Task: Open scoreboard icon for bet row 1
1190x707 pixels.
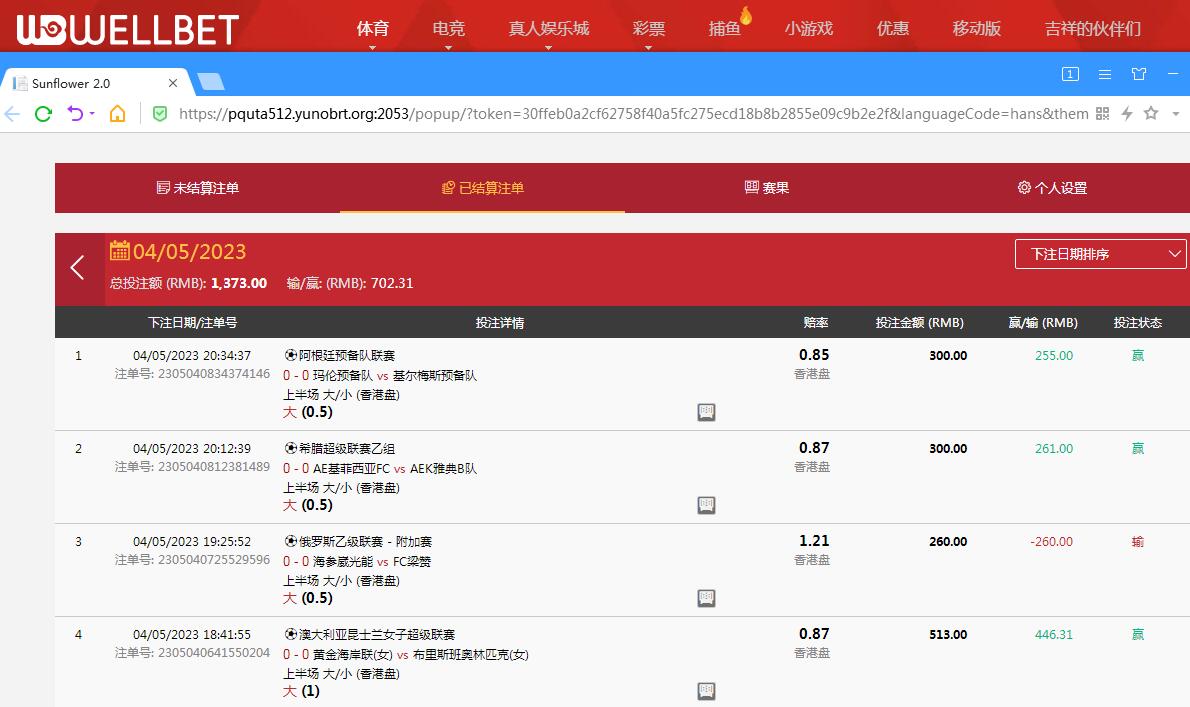Action: (x=706, y=412)
